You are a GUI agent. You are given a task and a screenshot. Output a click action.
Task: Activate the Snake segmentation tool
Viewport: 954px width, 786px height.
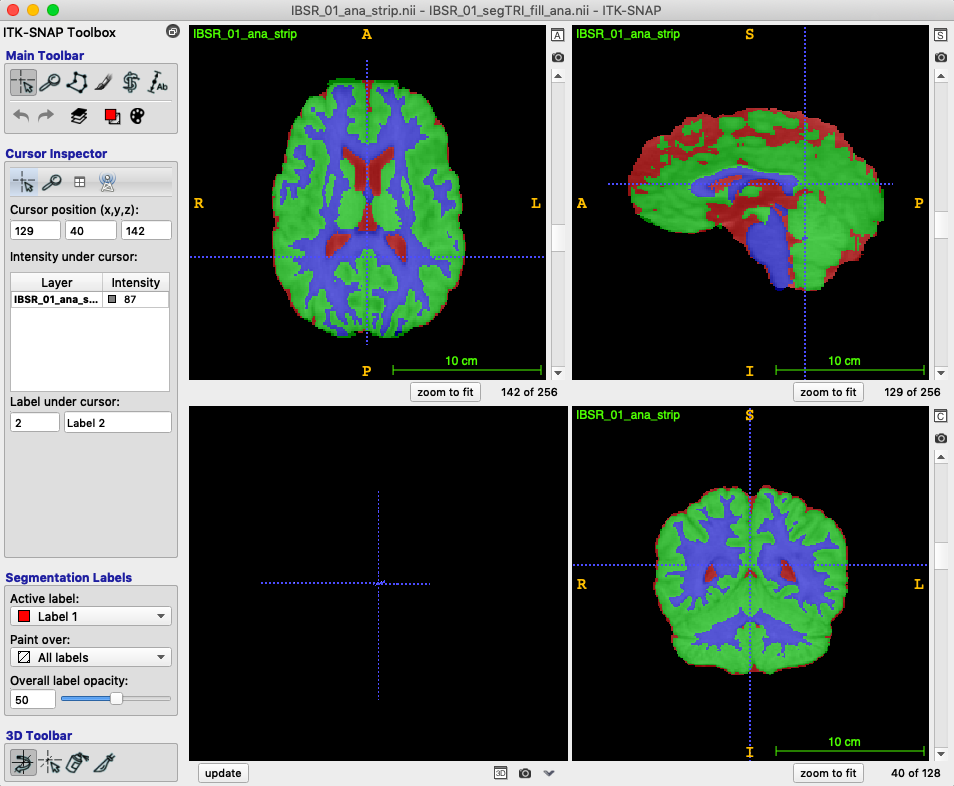click(x=130, y=83)
